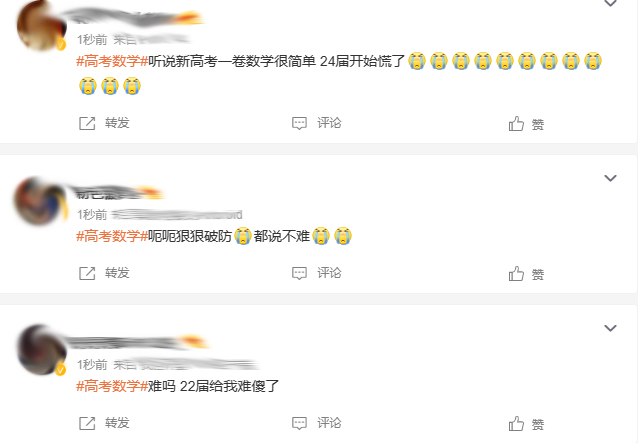Expand the chevron menu on the third post
Image resolution: width=638 pixels, height=443 pixels.
click(x=610, y=328)
